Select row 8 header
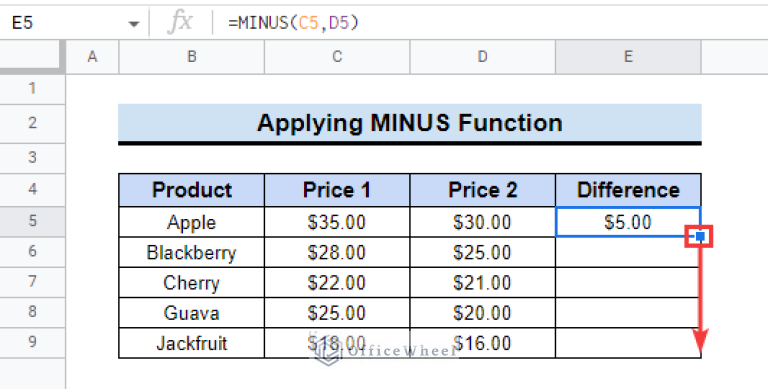The height and width of the screenshot is (389, 768). tap(32, 313)
